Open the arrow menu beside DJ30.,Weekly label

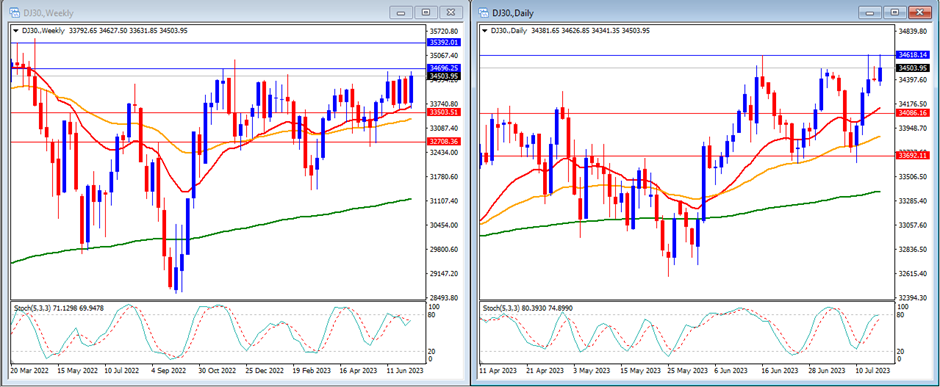(x=16, y=30)
